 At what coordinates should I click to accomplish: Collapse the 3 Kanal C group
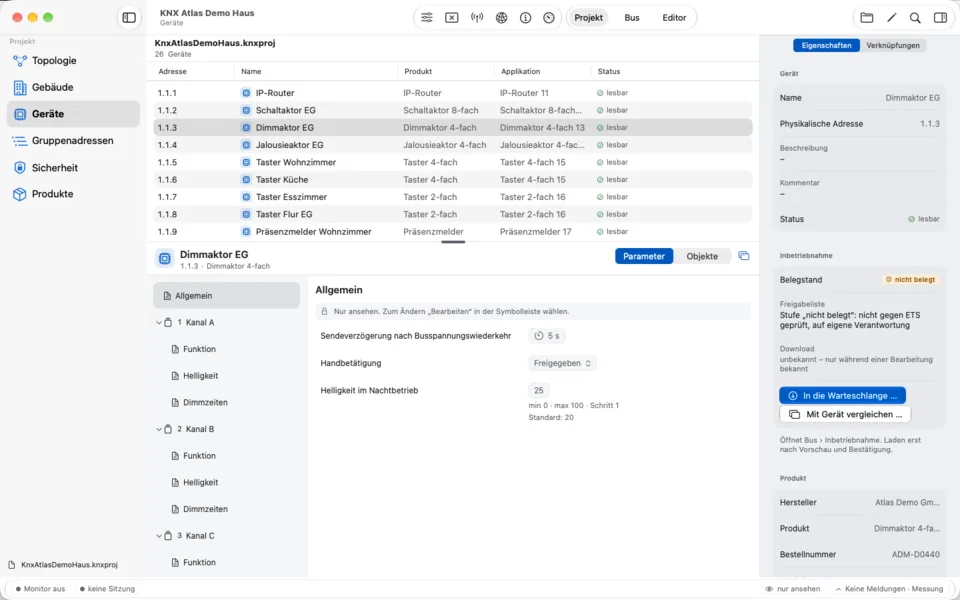click(159, 536)
